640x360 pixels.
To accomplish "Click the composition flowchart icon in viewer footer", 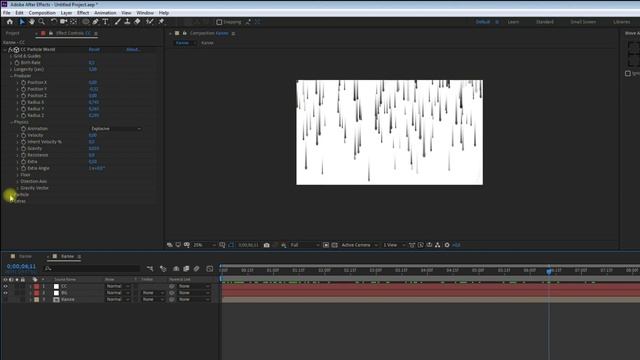I will [x=438, y=245].
